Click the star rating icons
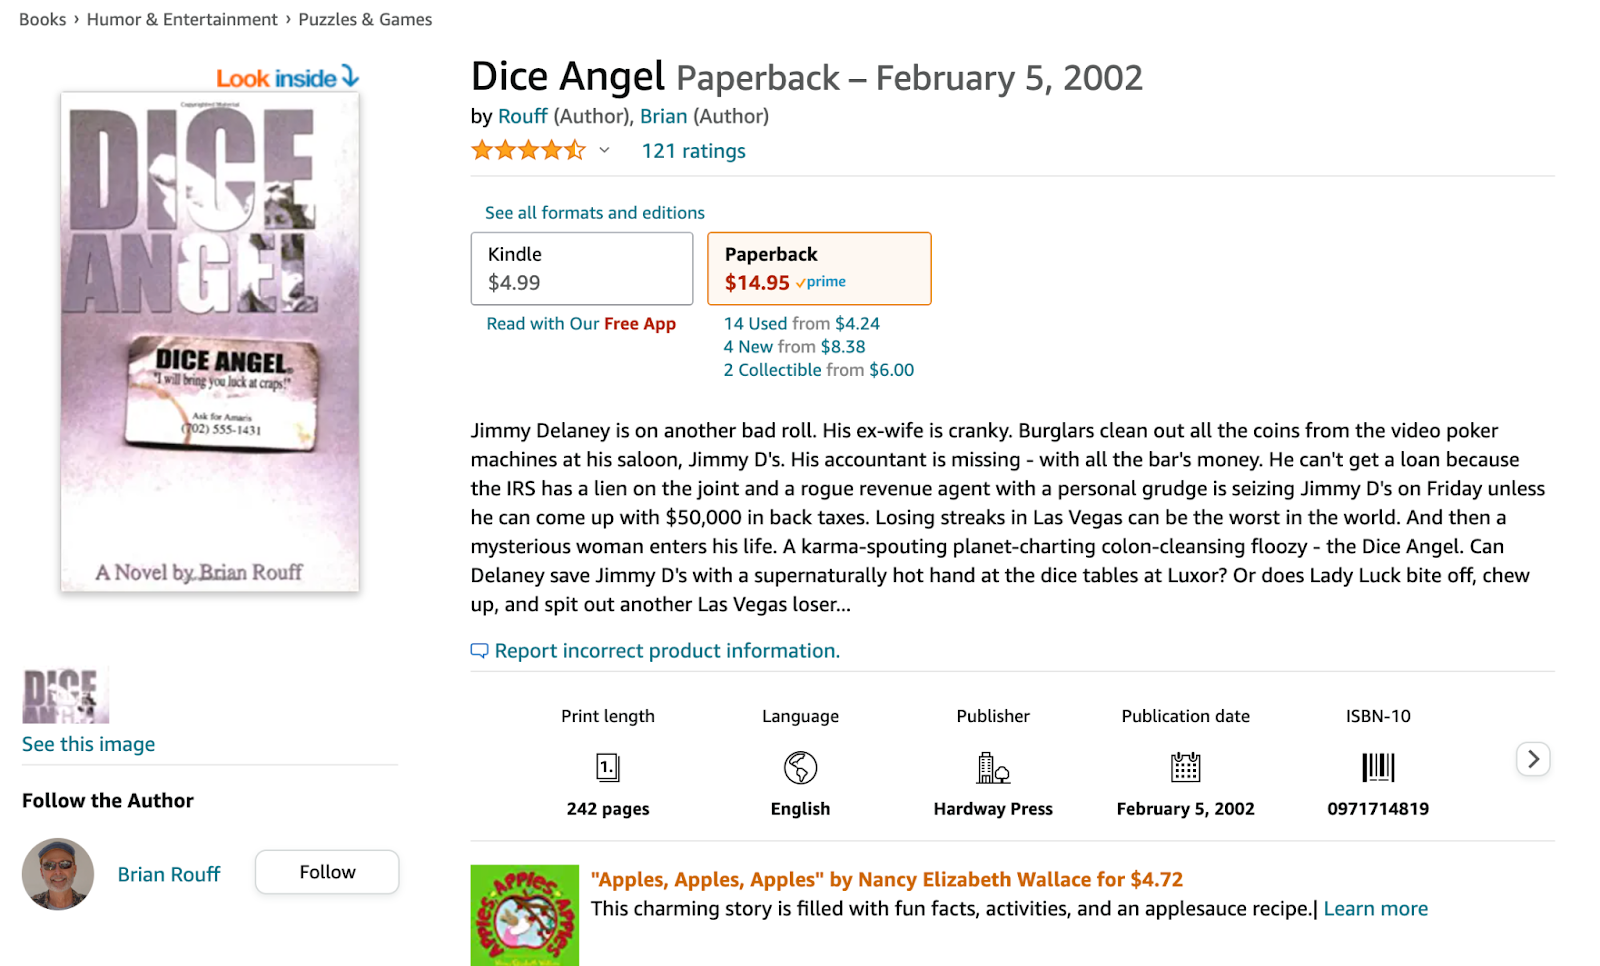This screenshot has height=966, width=1600. click(528, 151)
